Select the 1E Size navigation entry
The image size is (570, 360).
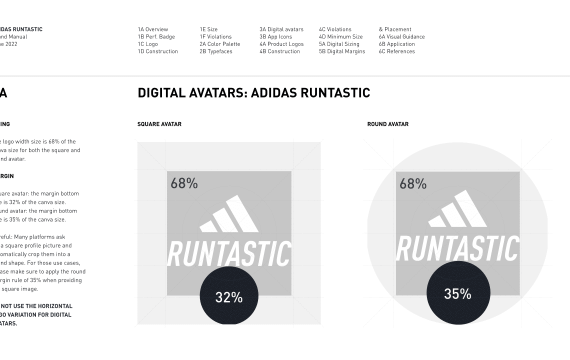(208, 29)
